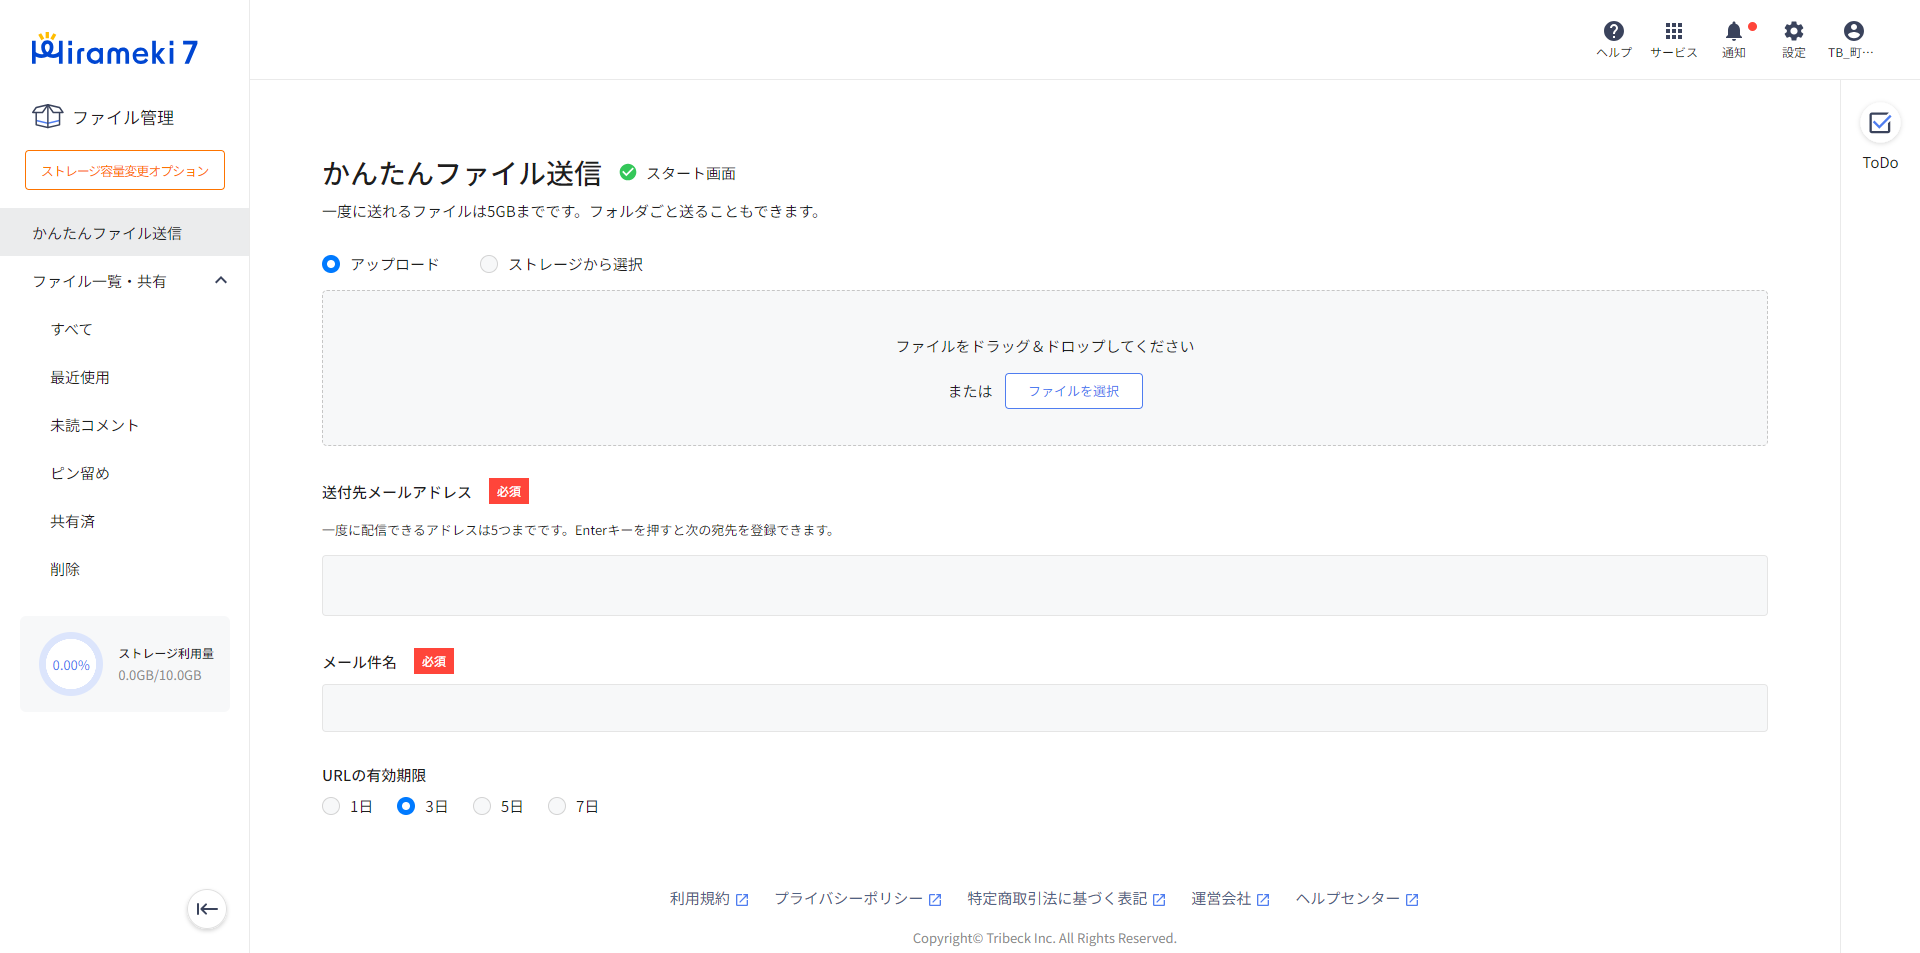1920x953 pixels.
Task: Go to 最近使用 file list
Action: (80, 377)
